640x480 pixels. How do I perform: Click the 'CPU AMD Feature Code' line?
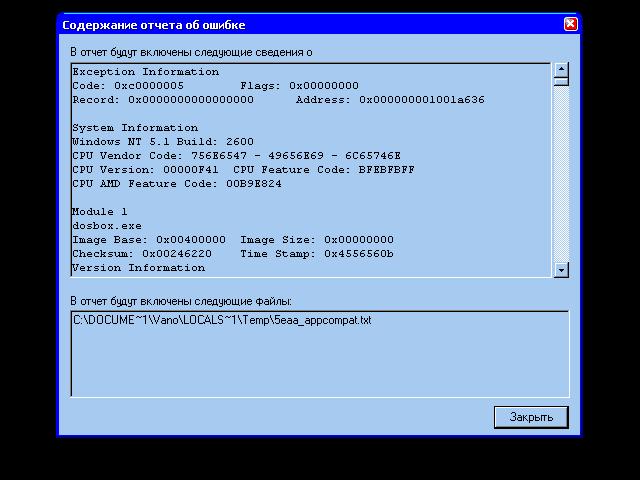176,184
